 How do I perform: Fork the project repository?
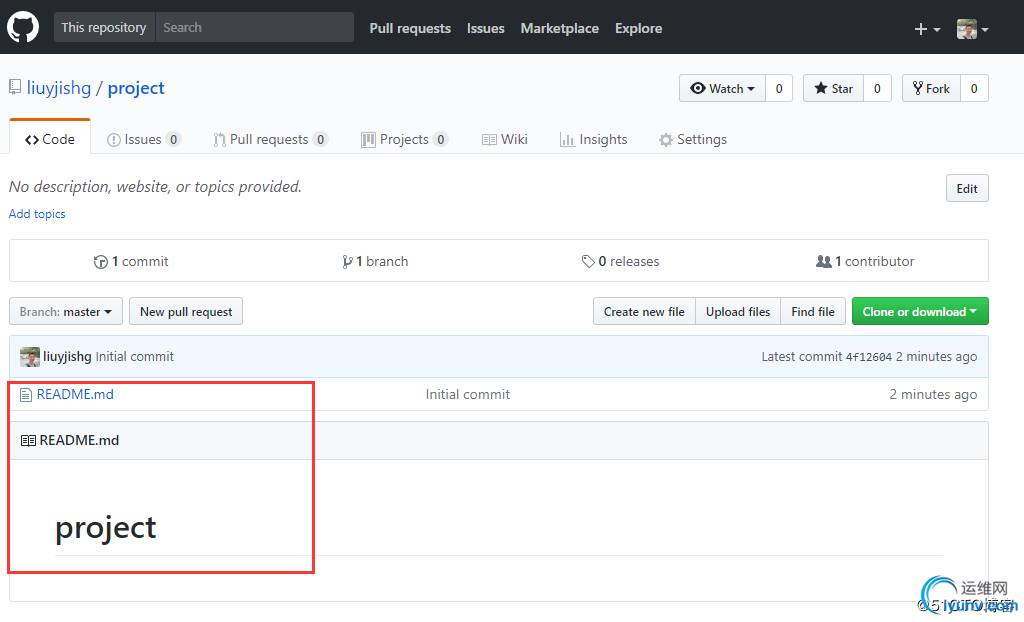(931, 88)
